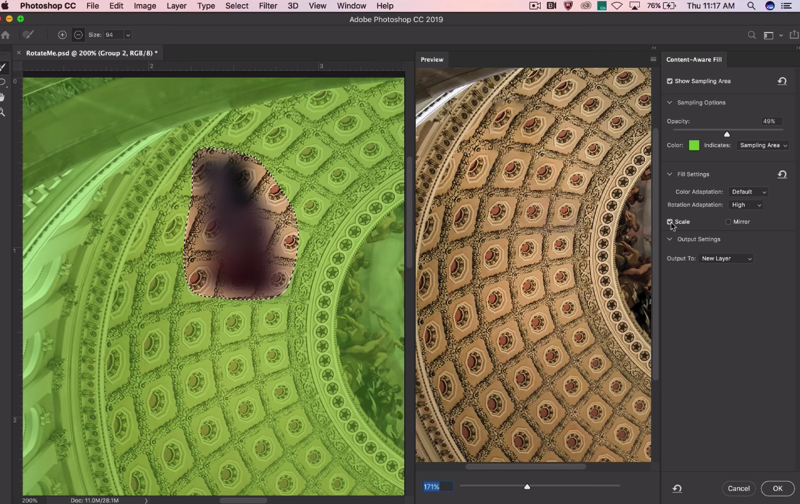Select the subtract-from-sampling-area minus brush mode

[78, 35]
